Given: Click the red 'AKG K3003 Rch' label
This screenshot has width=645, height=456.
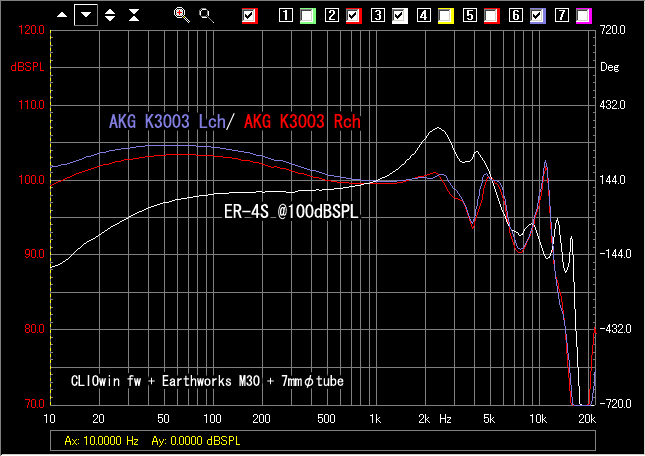Looking at the screenshot, I should tap(302, 122).
